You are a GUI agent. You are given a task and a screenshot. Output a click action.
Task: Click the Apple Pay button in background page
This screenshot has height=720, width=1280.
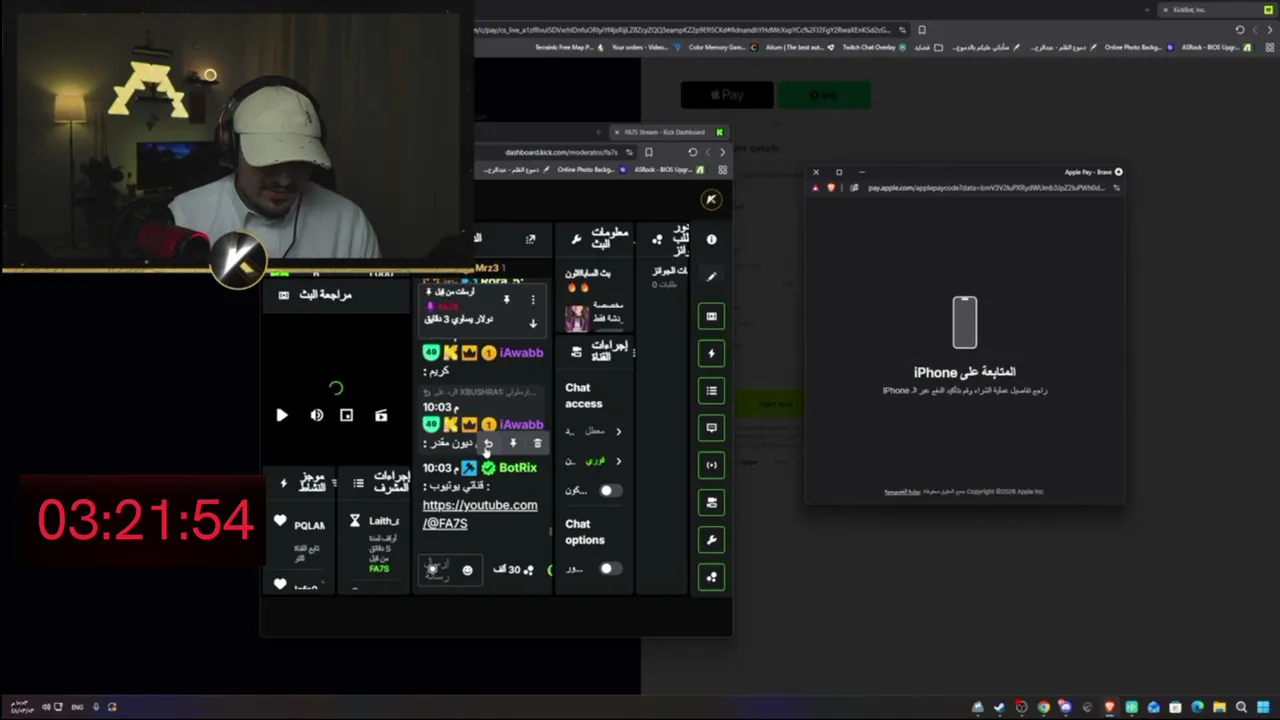[x=727, y=95]
